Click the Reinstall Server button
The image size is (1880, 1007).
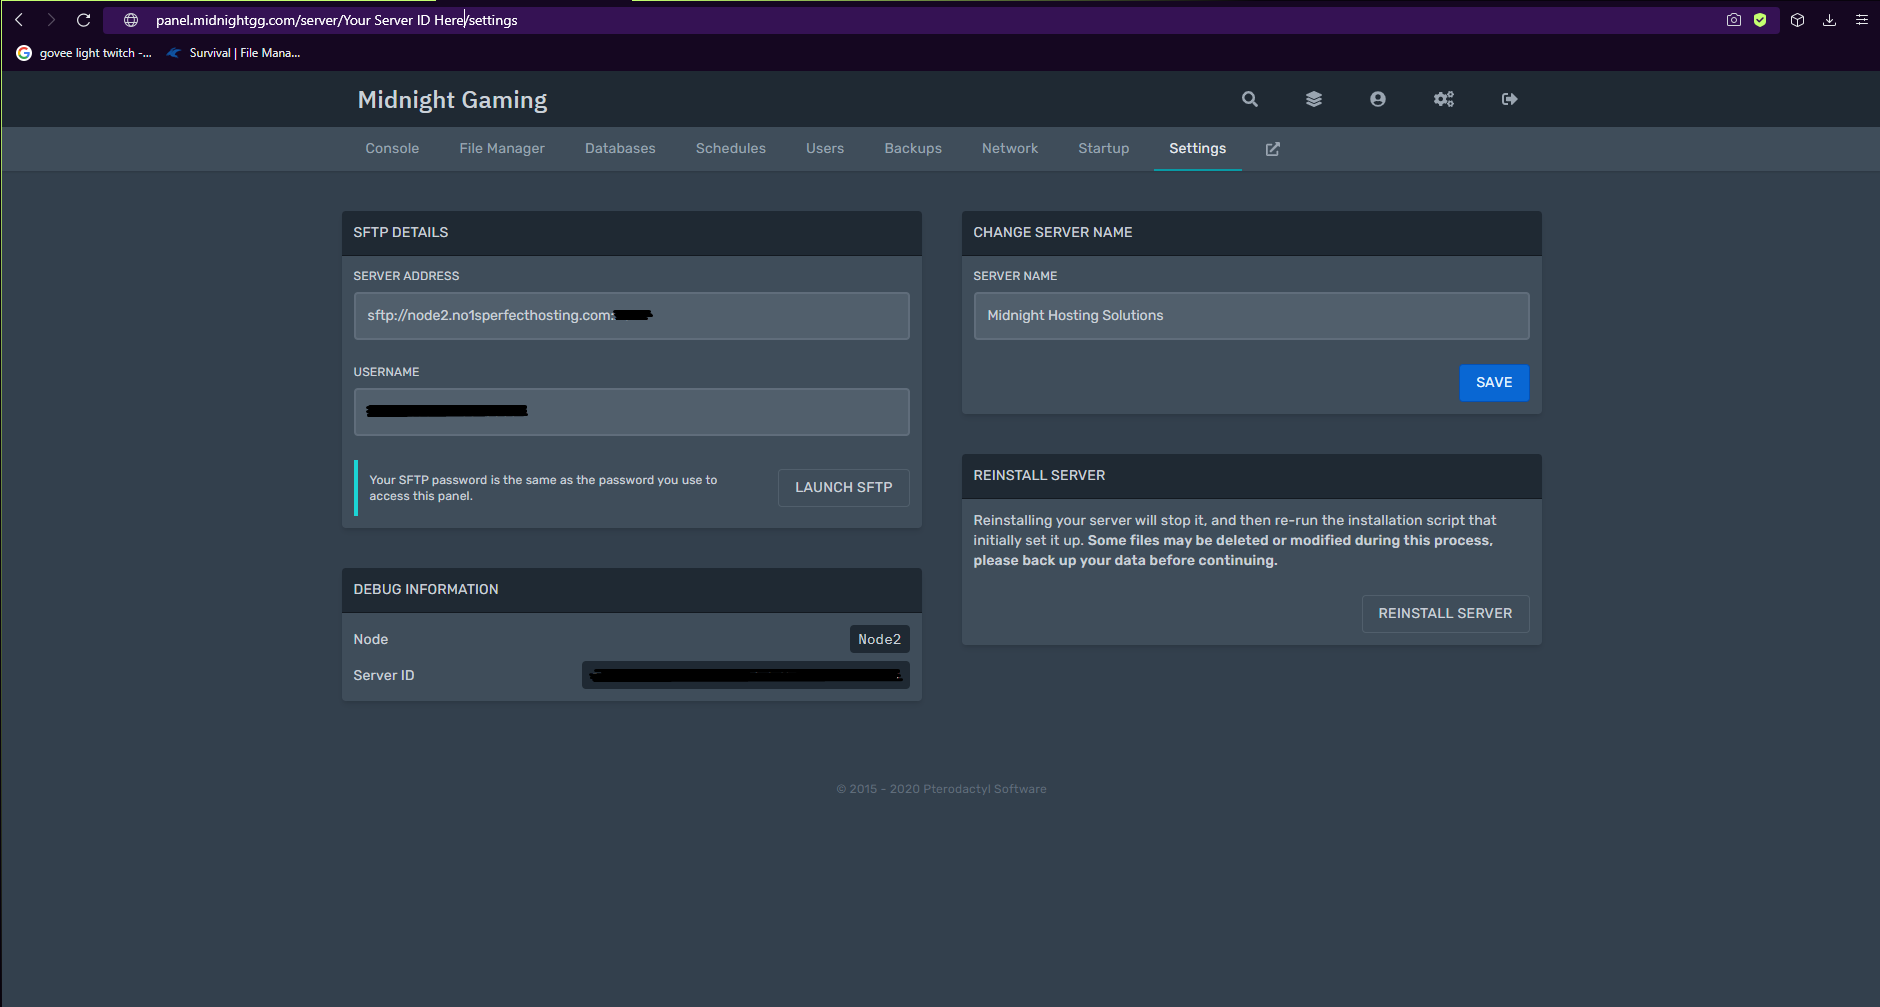point(1445,614)
